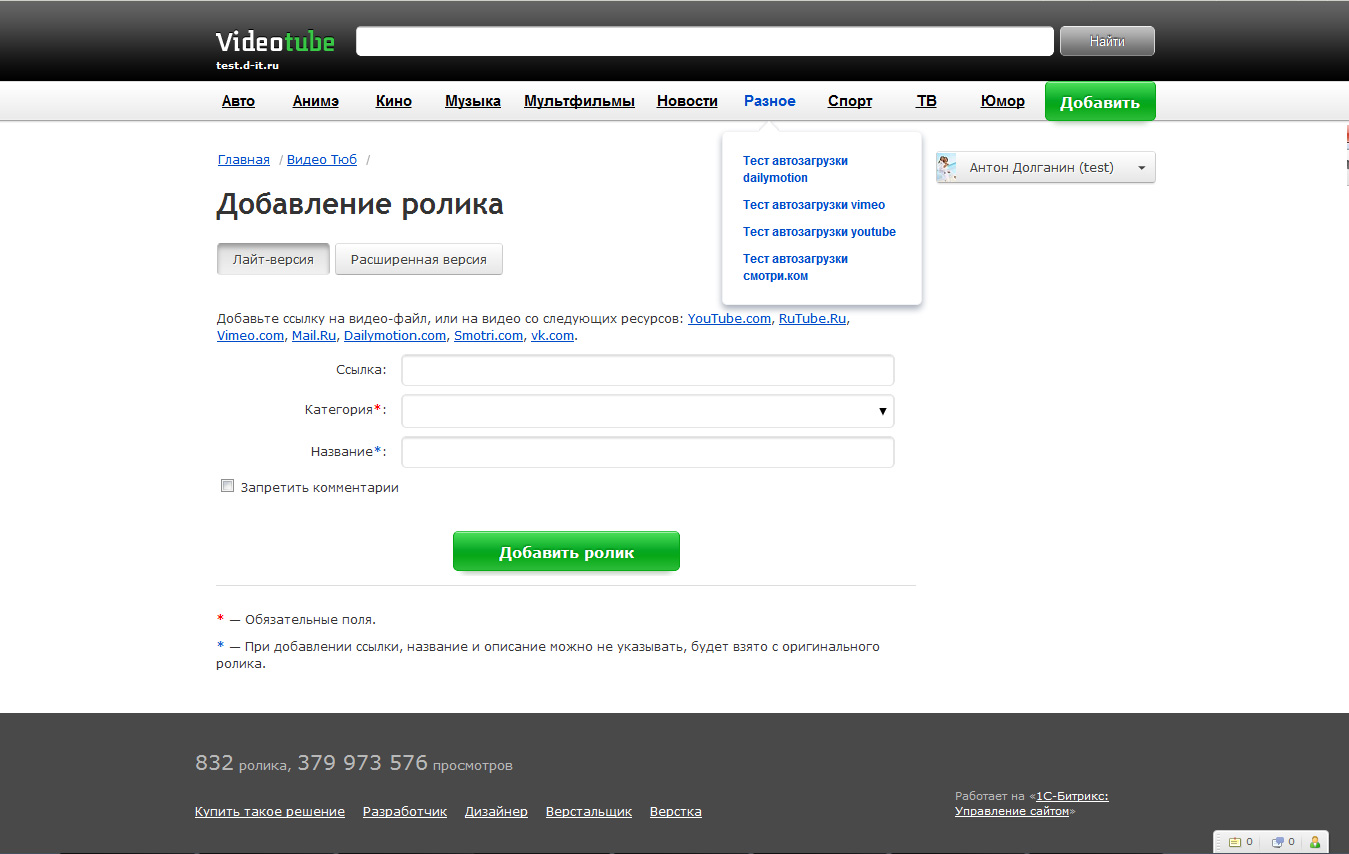Open the Категория dropdown
The height and width of the screenshot is (854, 1349).
point(647,411)
